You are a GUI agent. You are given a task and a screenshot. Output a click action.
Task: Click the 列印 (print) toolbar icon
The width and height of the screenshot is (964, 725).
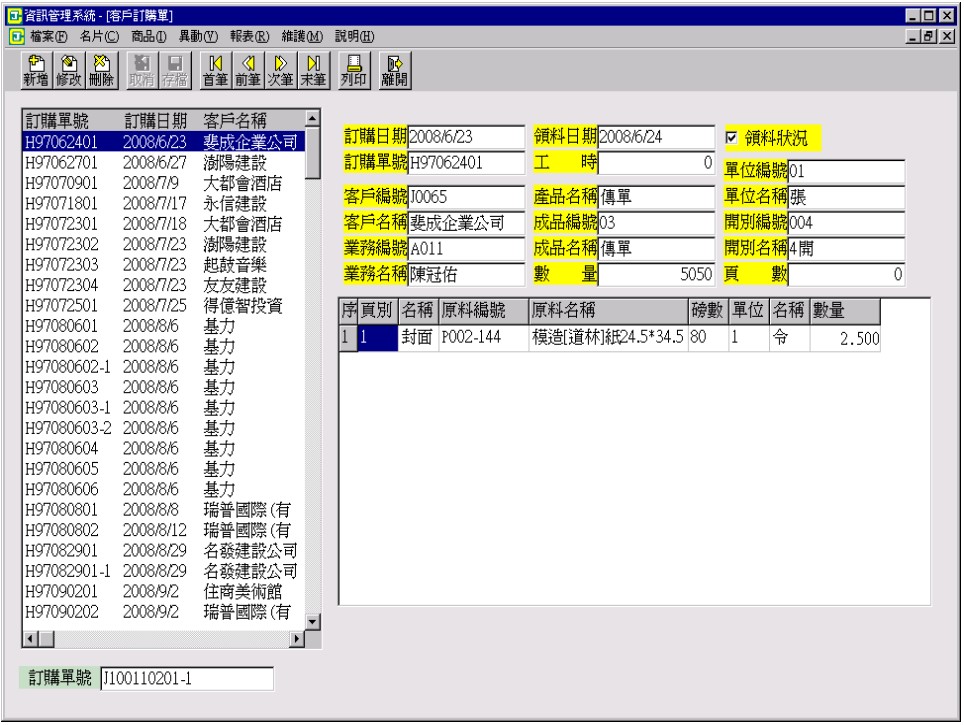354,71
